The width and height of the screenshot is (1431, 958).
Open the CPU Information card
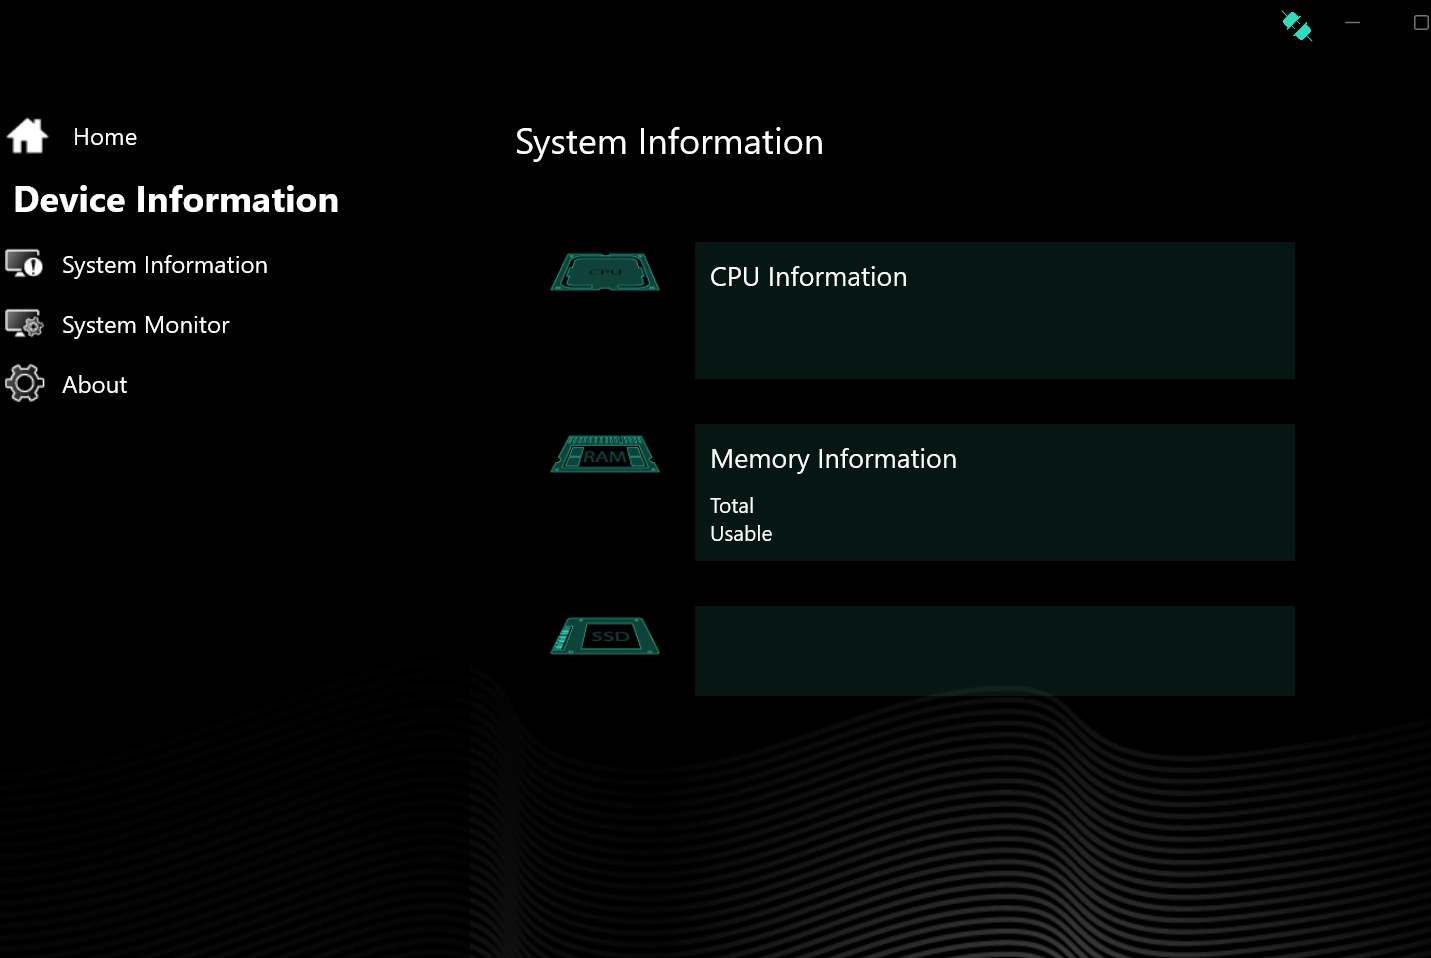click(994, 310)
